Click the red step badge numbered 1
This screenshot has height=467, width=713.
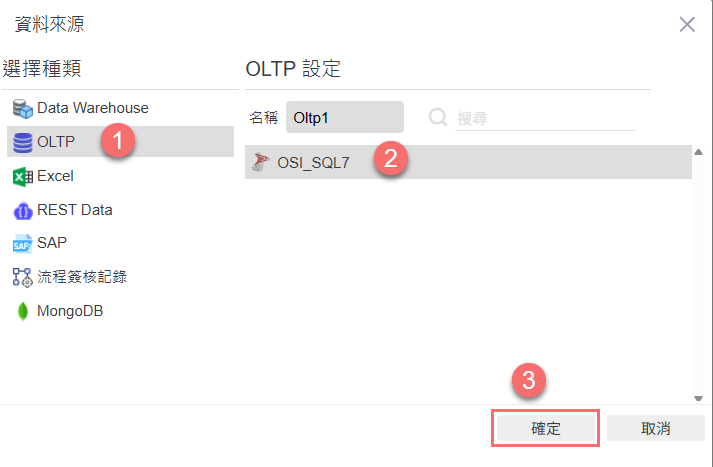(x=118, y=142)
